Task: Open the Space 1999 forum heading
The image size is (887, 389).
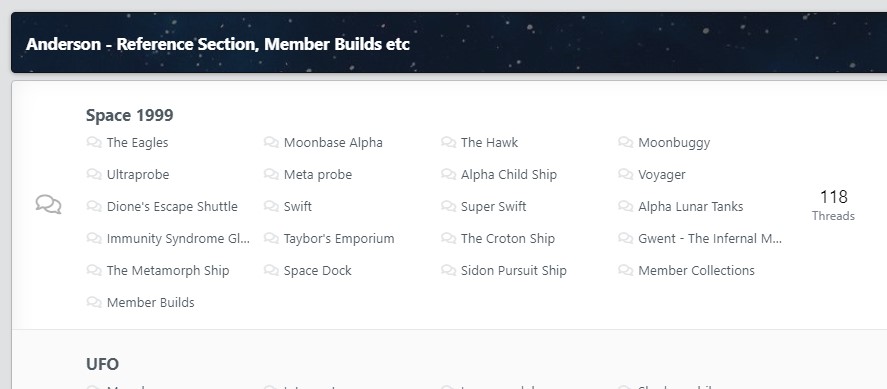Action: click(x=130, y=115)
